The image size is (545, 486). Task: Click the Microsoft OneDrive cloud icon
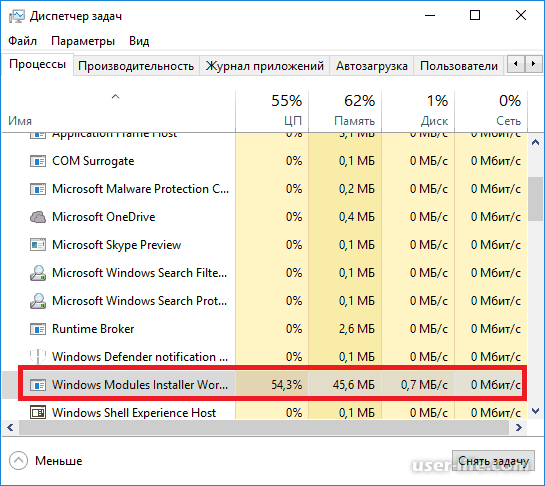[x=38, y=217]
